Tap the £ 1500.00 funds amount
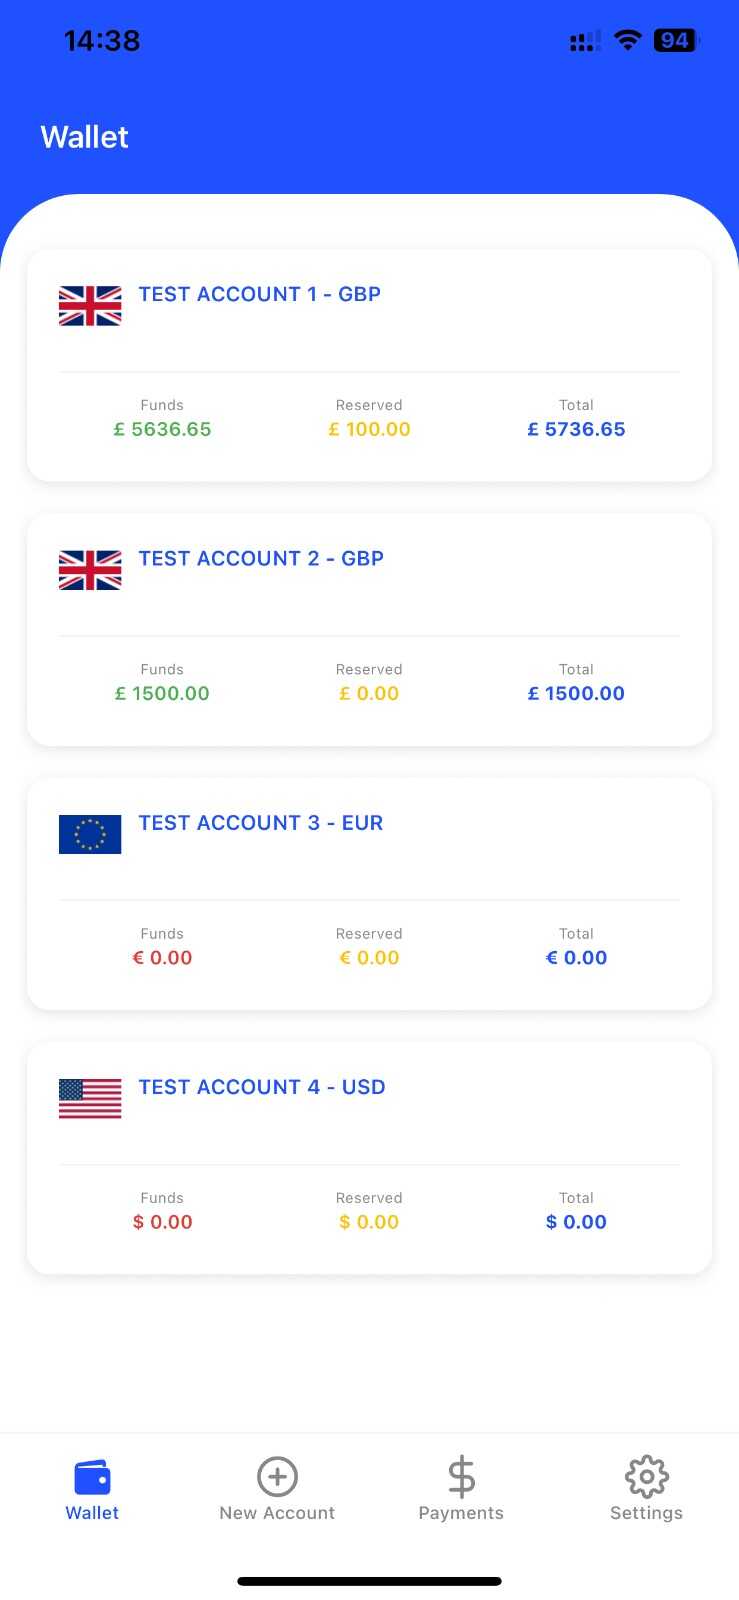Screen dimensions: 739x1600 coord(162,693)
